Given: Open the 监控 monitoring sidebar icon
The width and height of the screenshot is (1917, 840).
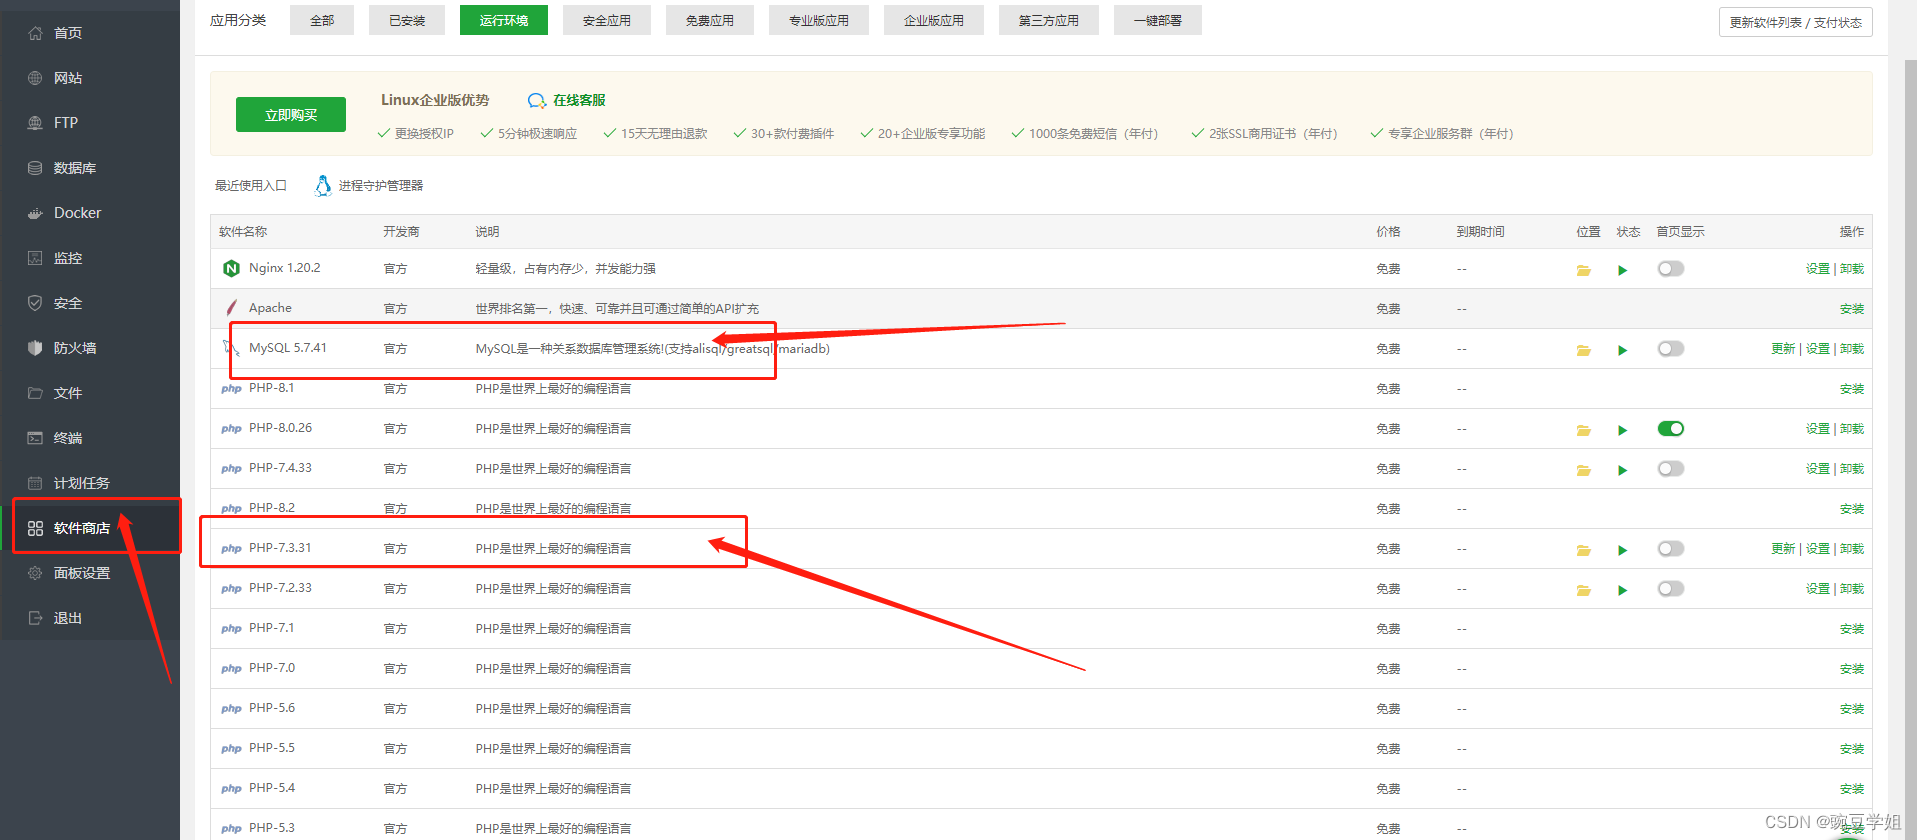Looking at the screenshot, I should point(35,258).
